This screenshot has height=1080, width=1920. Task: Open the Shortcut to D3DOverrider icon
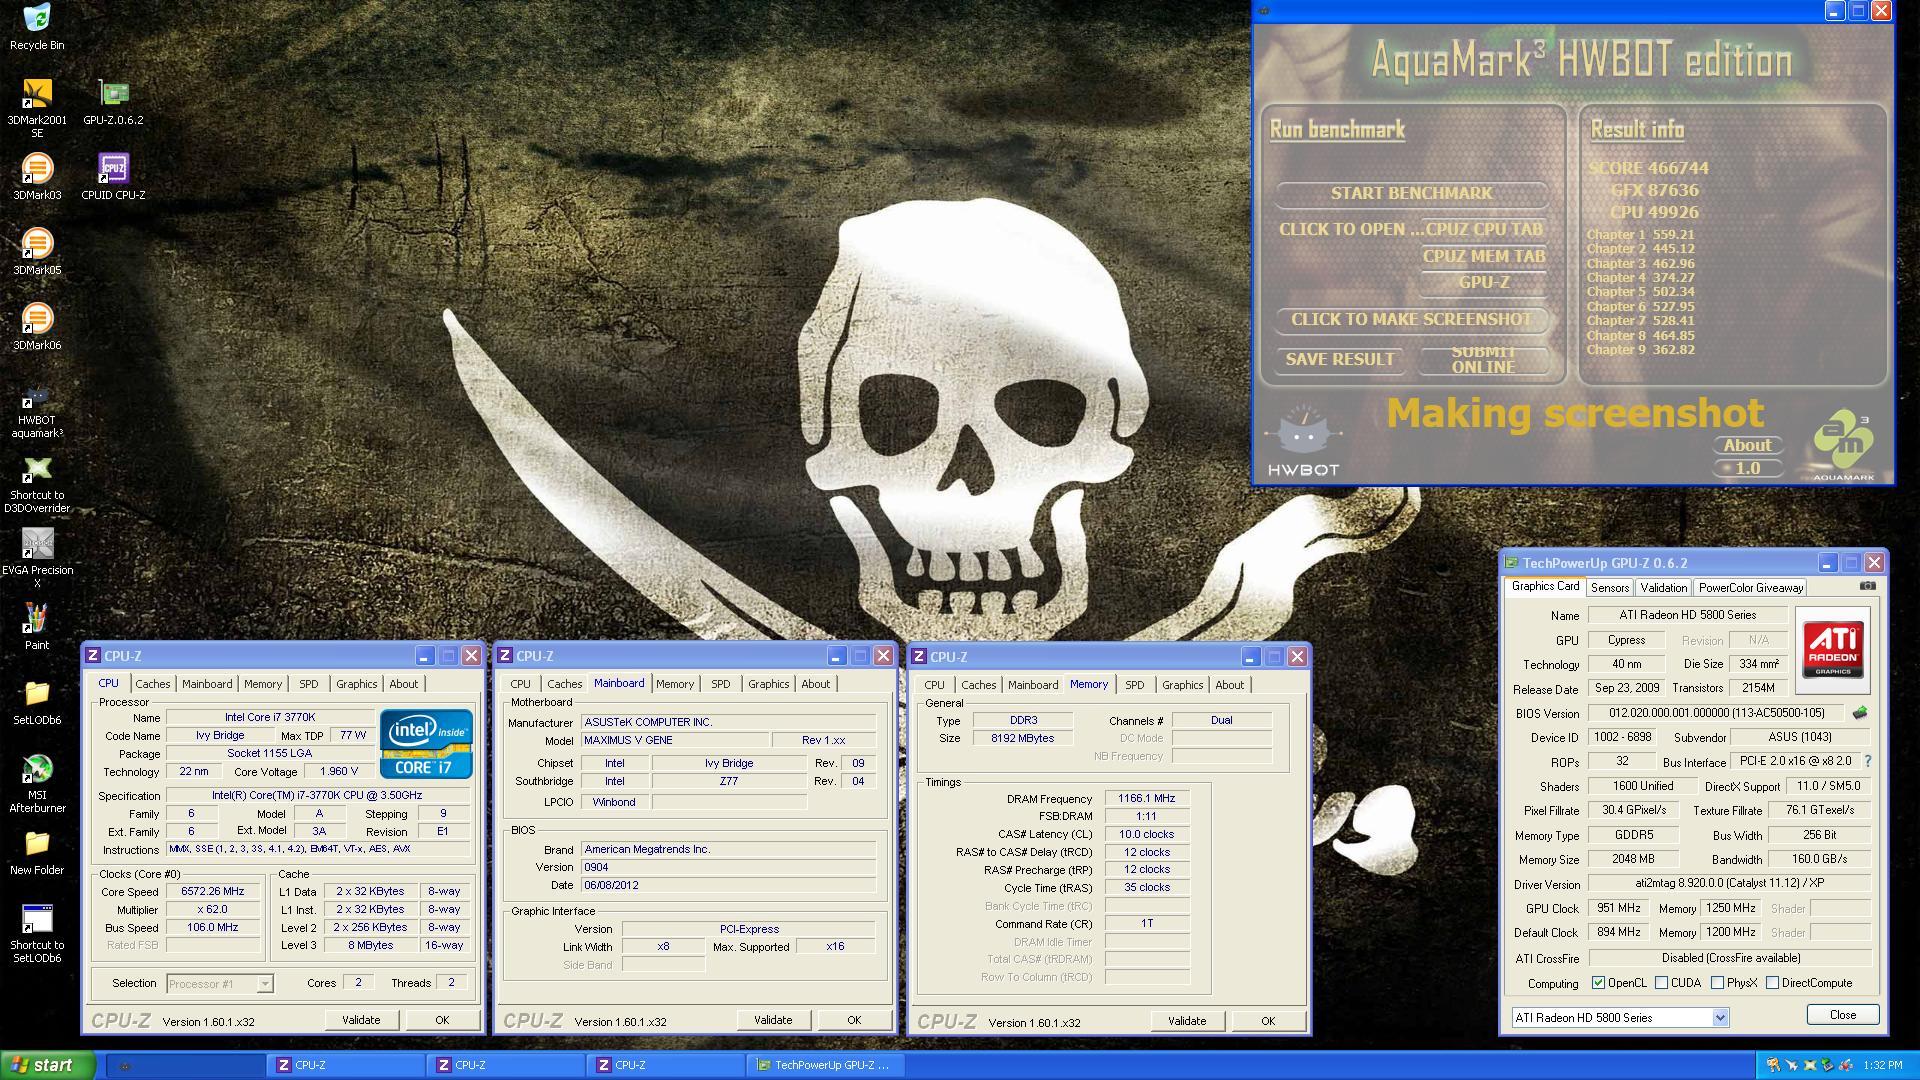click(x=37, y=485)
